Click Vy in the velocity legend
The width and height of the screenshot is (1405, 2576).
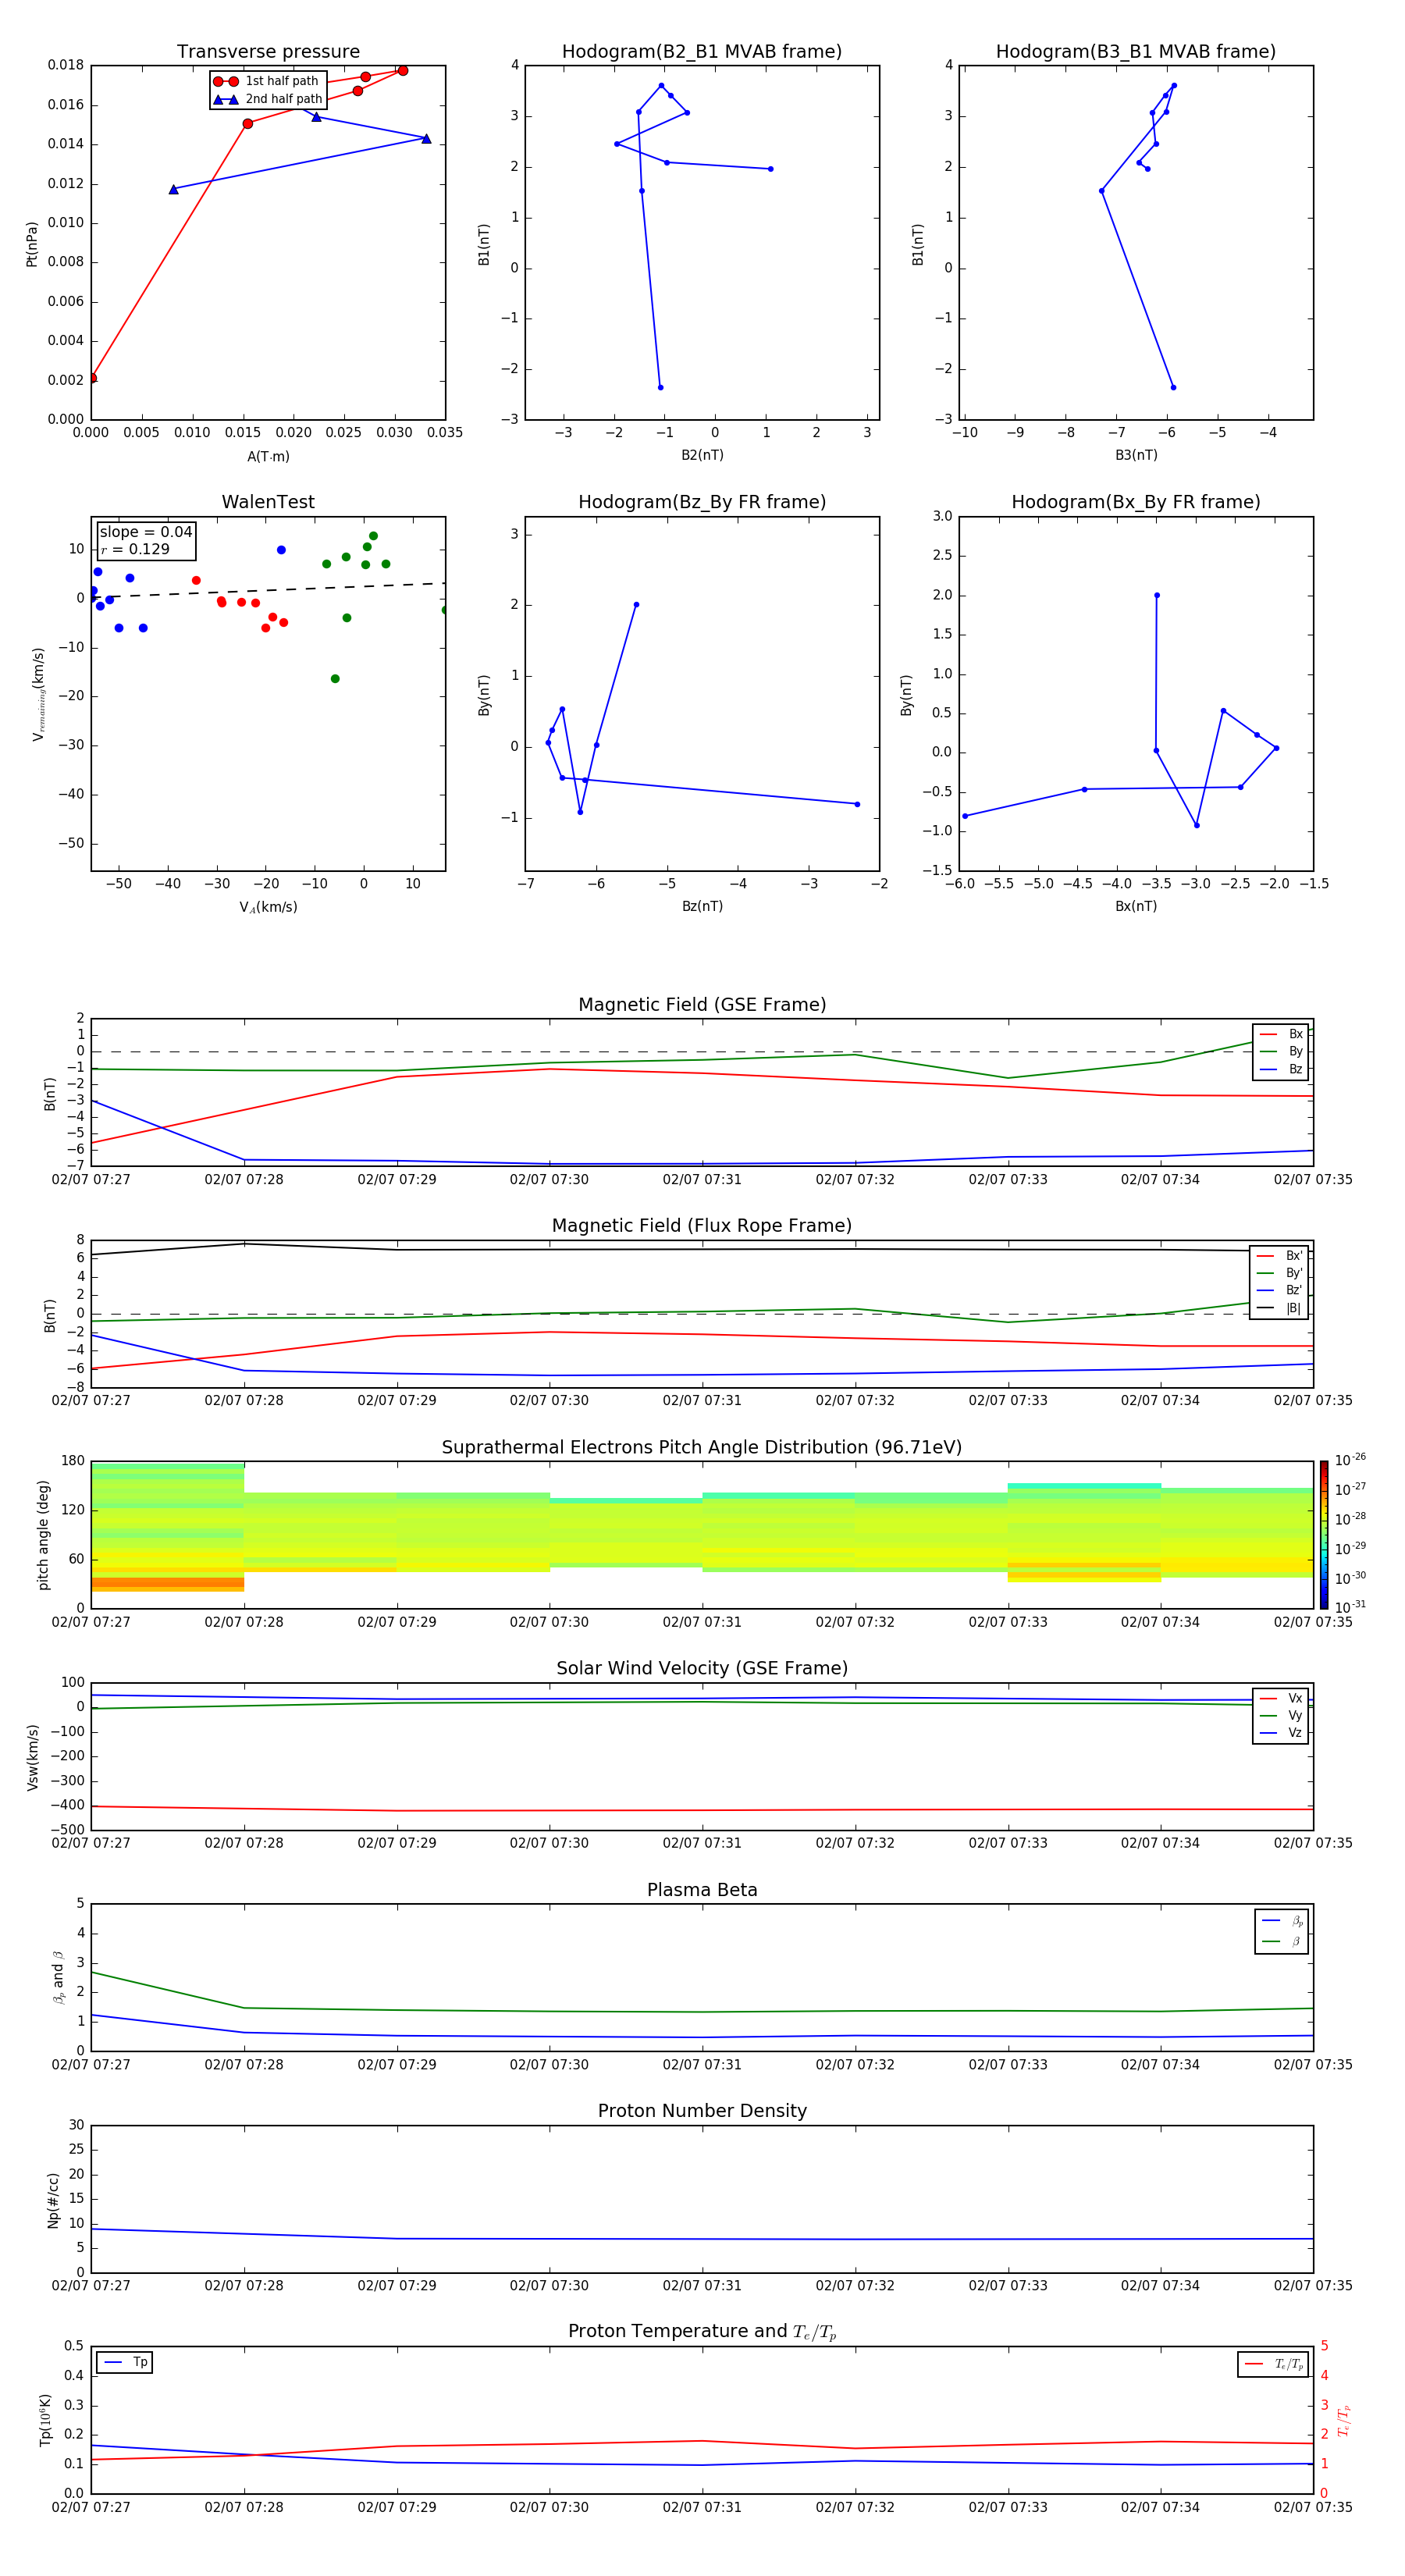tap(1281, 1715)
